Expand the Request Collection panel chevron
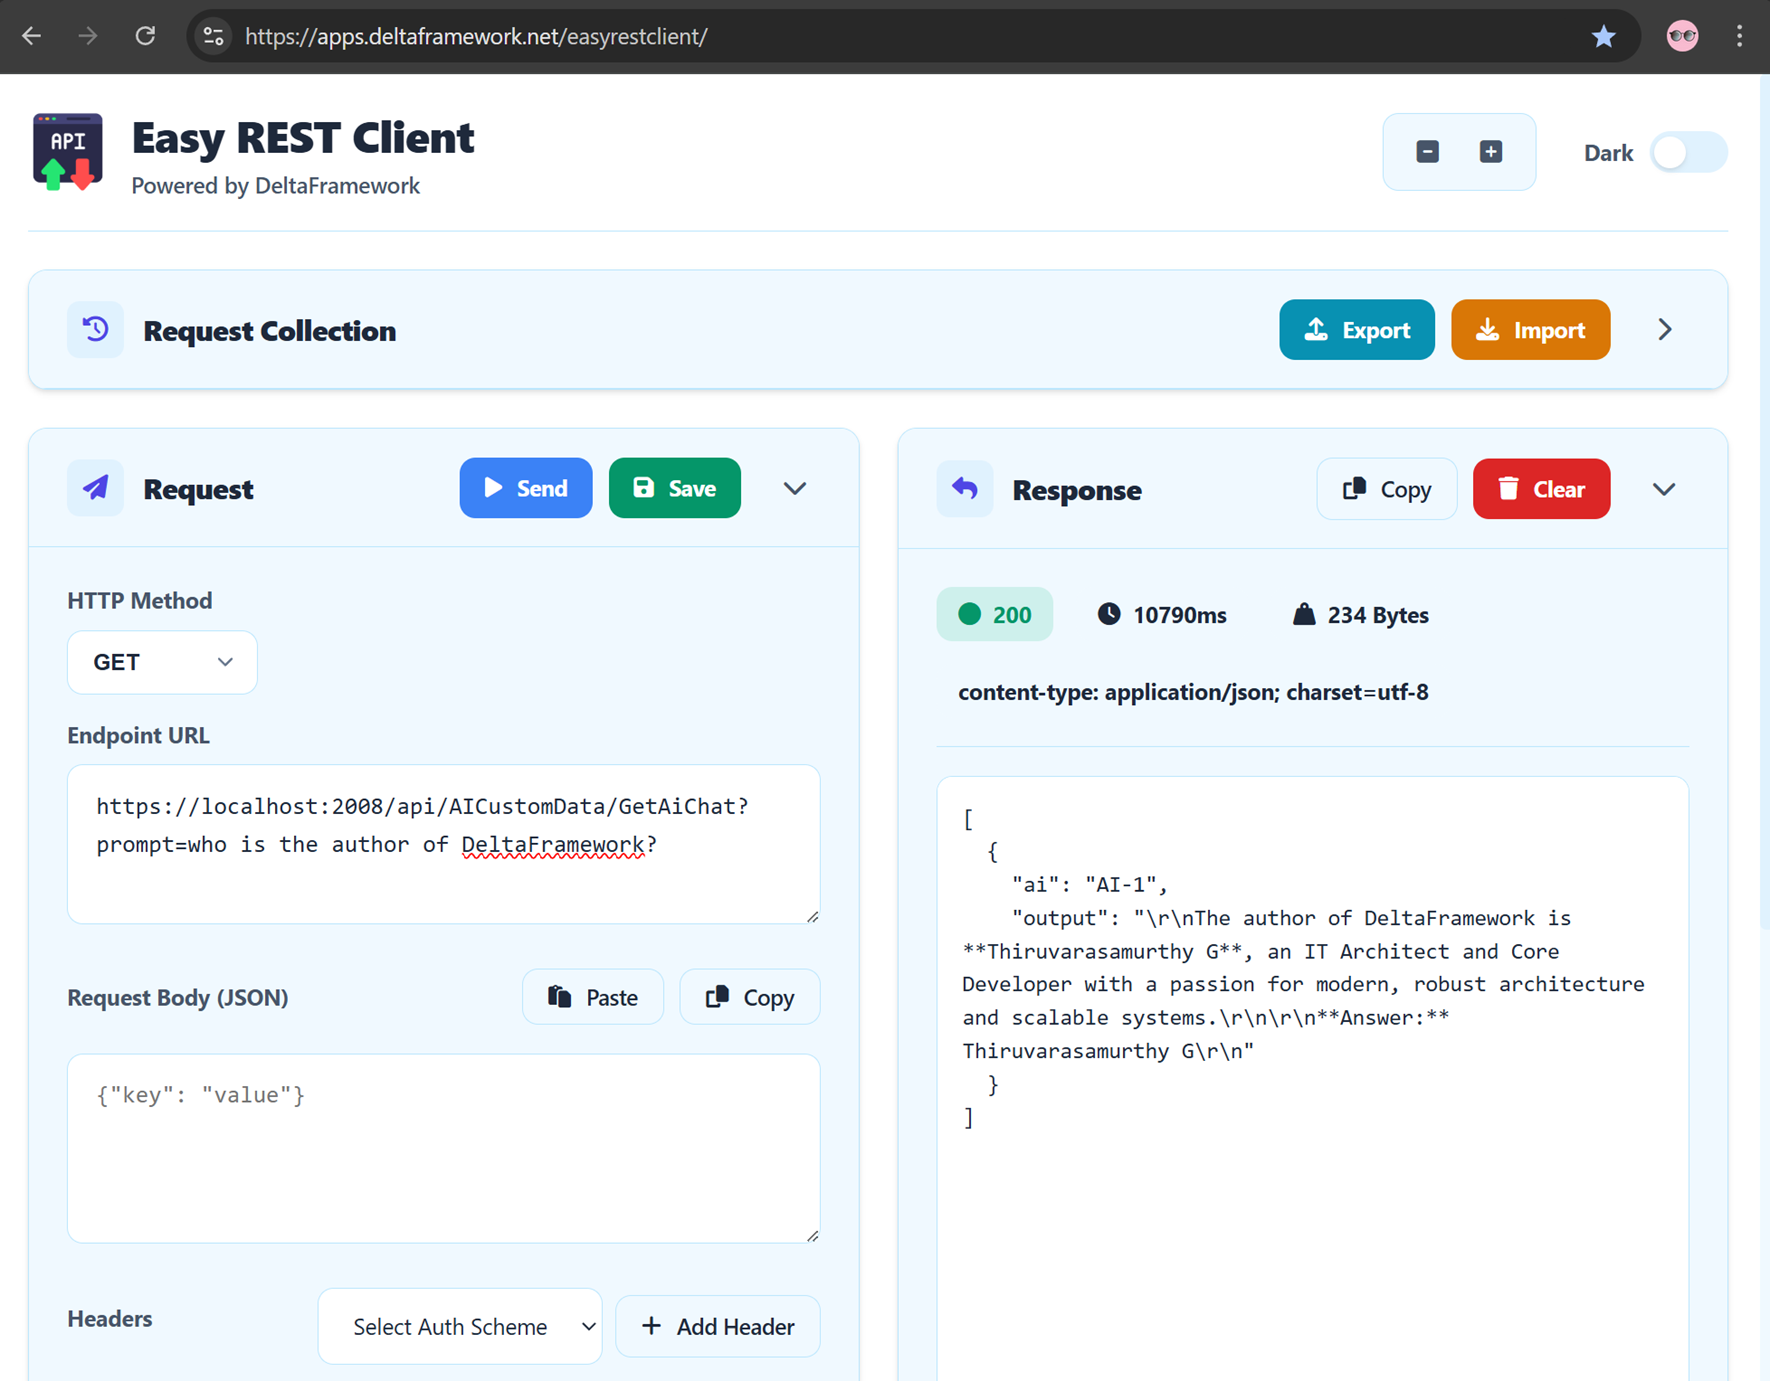This screenshot has width=1770, height=1381. tap(1665, 330)
